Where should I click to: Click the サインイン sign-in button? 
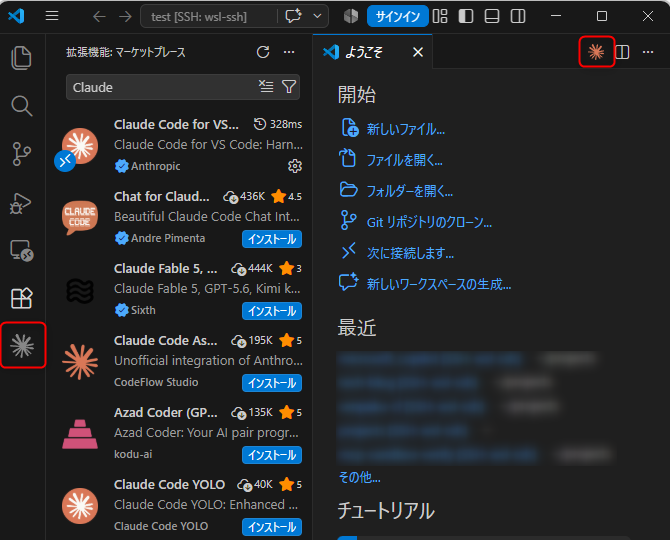click(x=397, y=16)
